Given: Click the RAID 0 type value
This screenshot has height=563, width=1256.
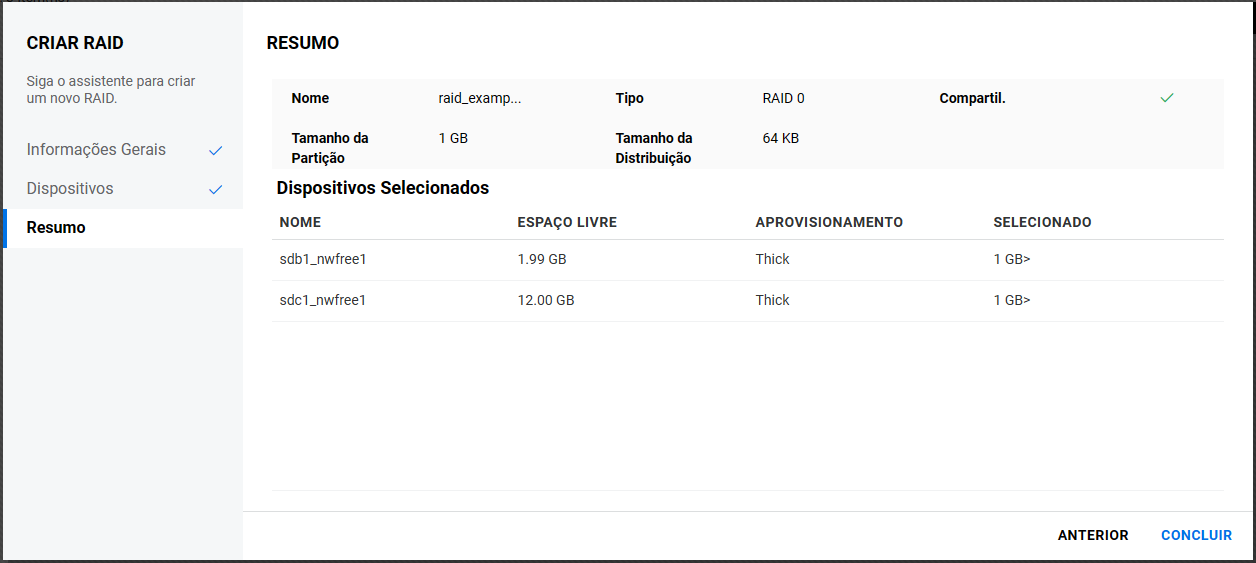Looking at the screenshot, I should [x=783, y=99].
